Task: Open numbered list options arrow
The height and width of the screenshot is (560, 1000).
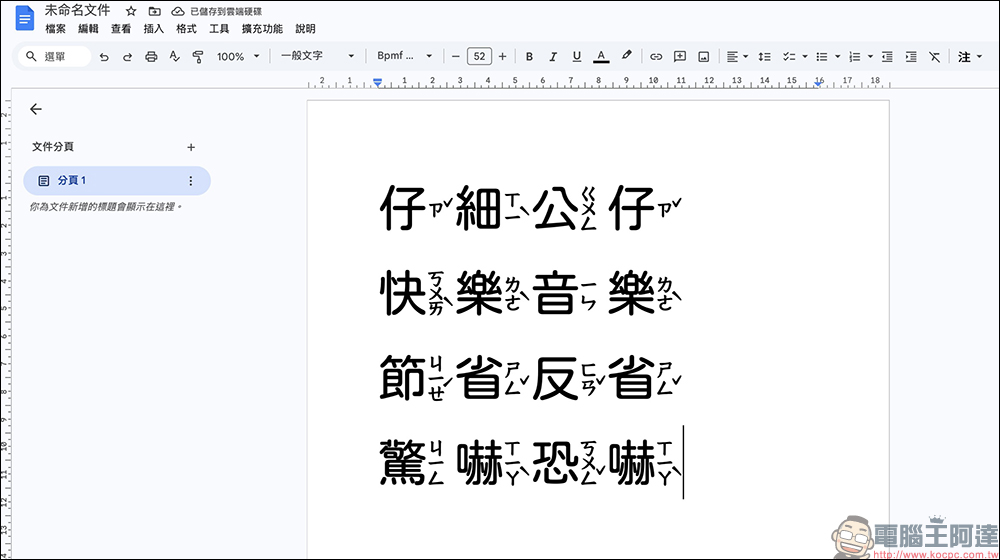Action: pyautogui.click(x=870, y=57)
